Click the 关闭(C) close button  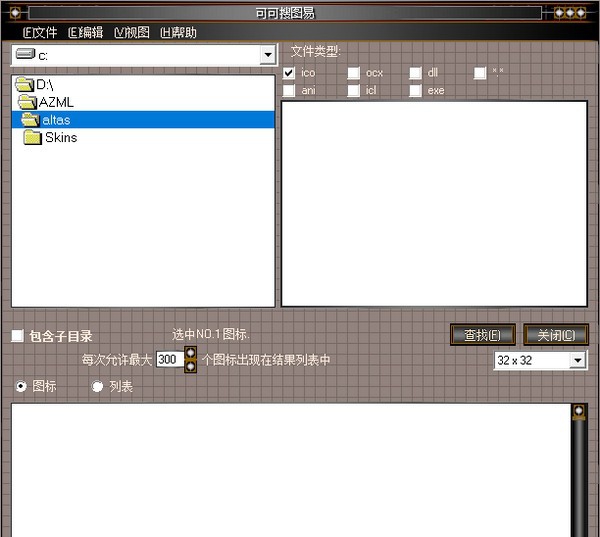[556, 335]
